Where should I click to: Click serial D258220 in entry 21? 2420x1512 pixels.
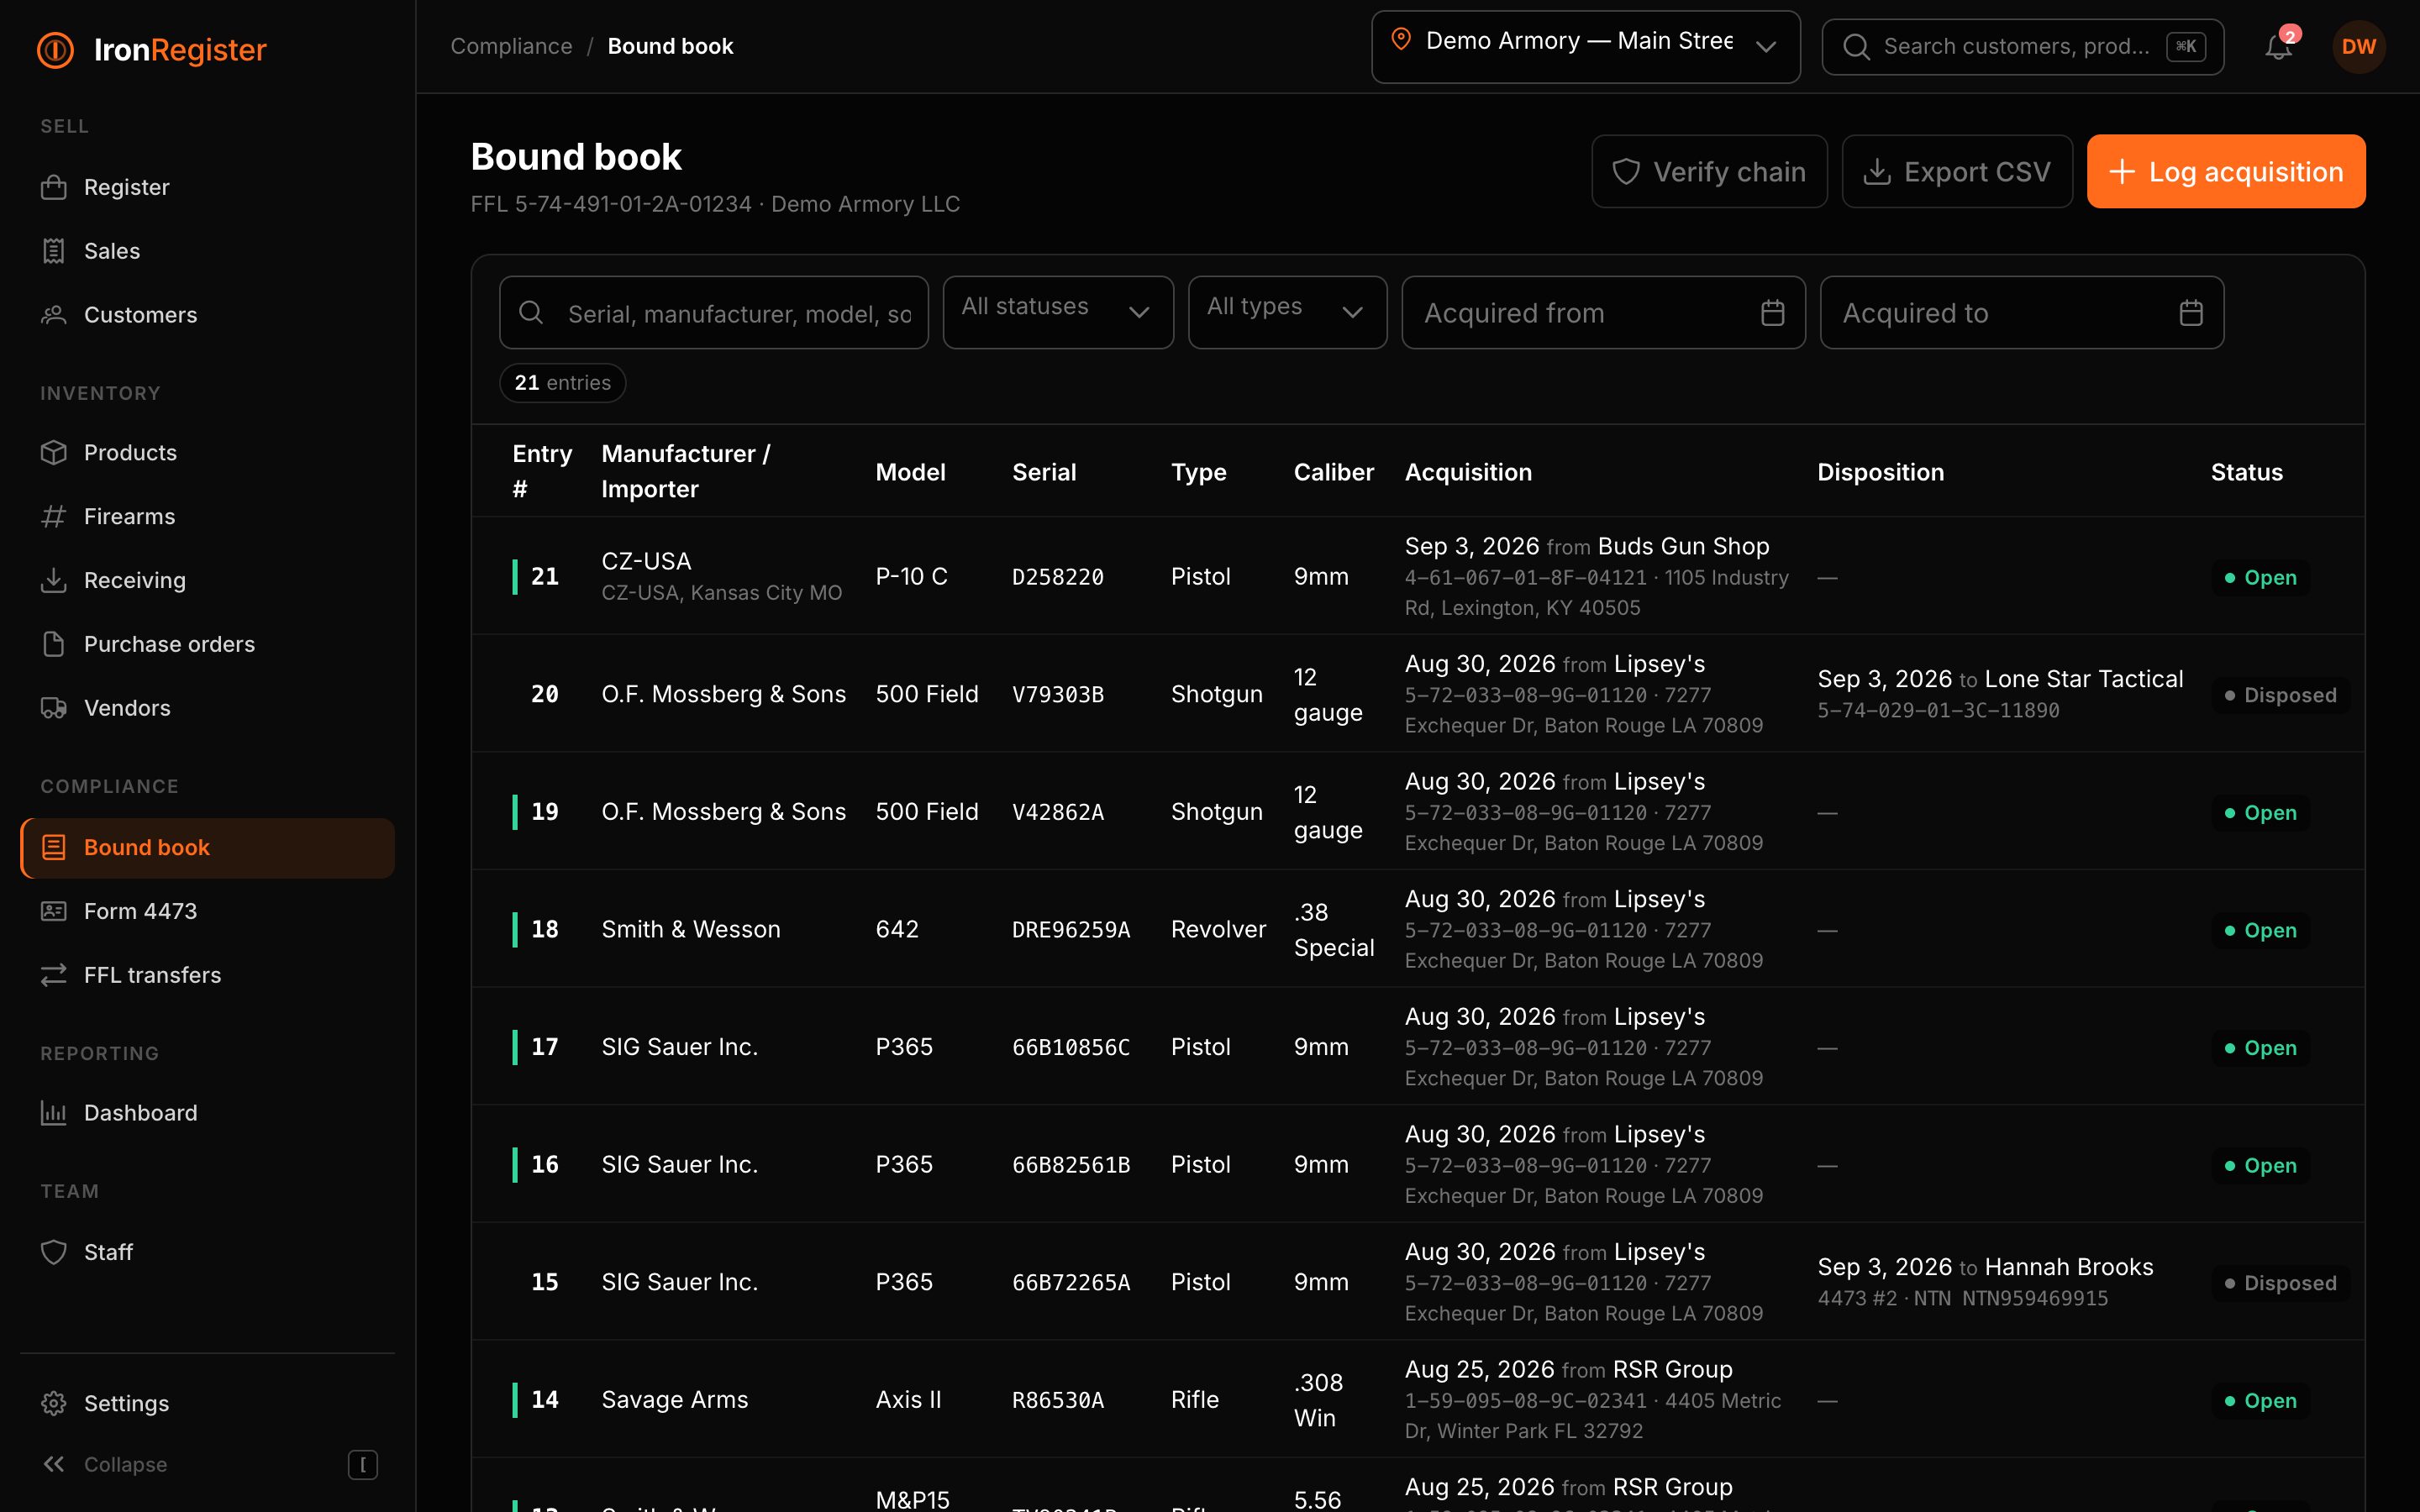point(1058,577)
